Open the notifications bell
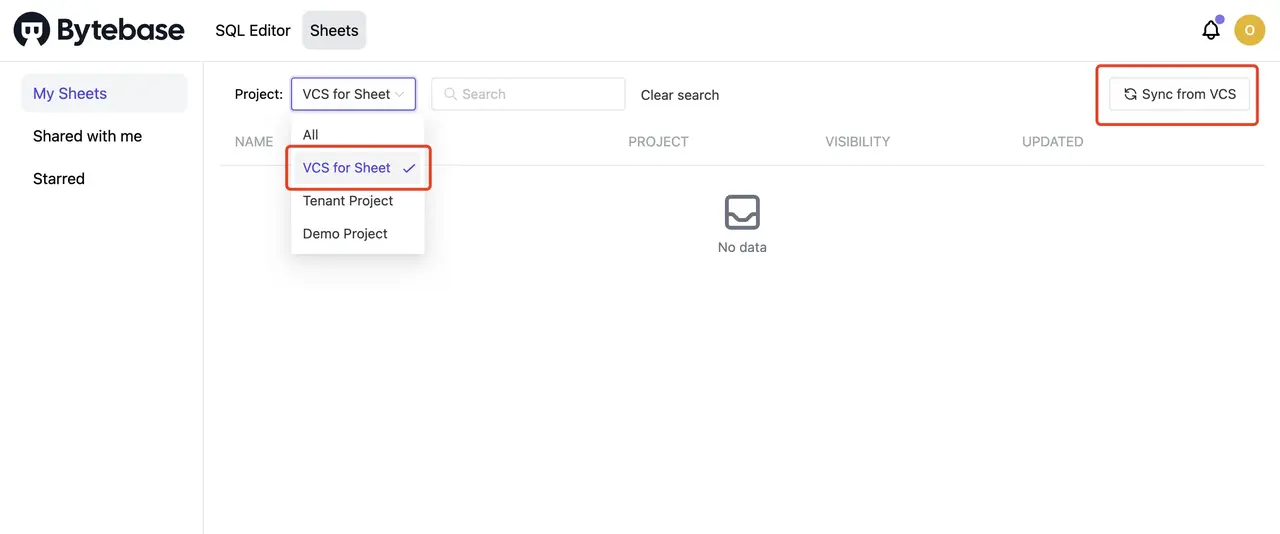 [x=1210, y=30]
